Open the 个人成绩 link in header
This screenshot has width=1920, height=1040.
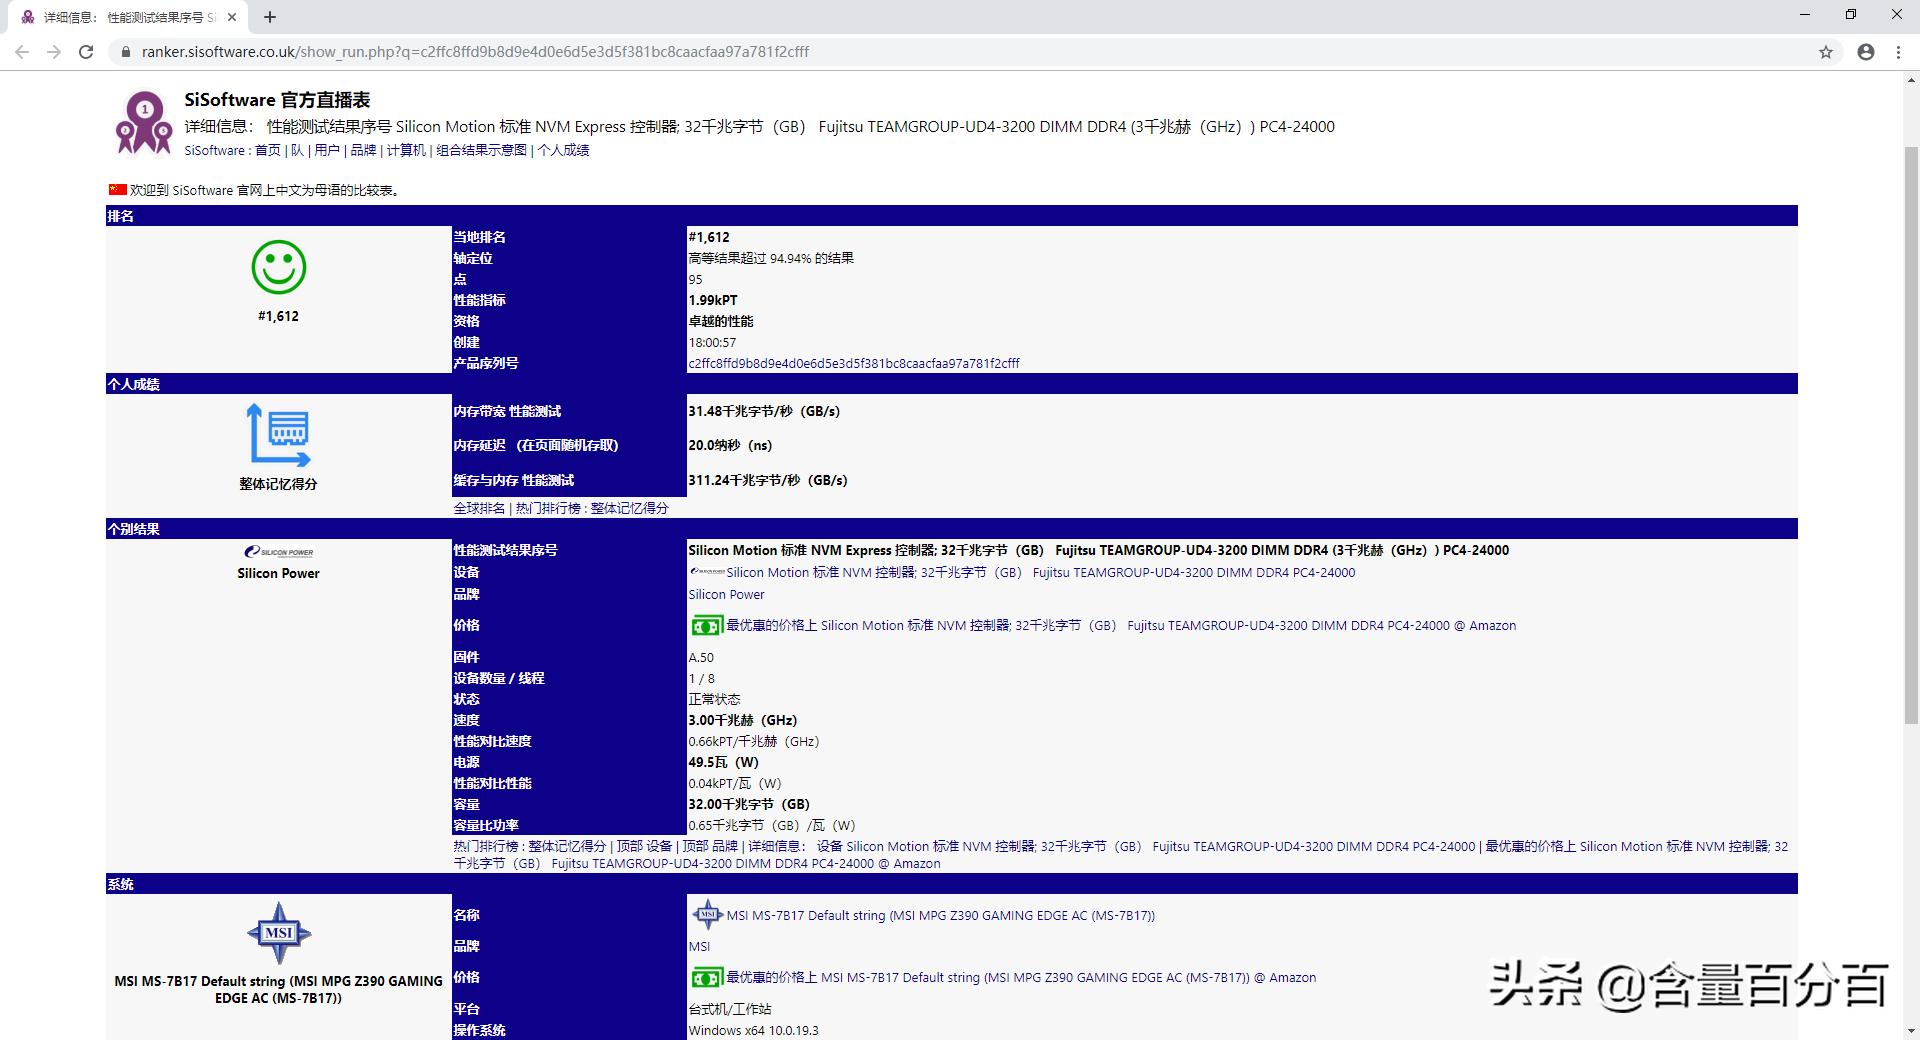564,150
